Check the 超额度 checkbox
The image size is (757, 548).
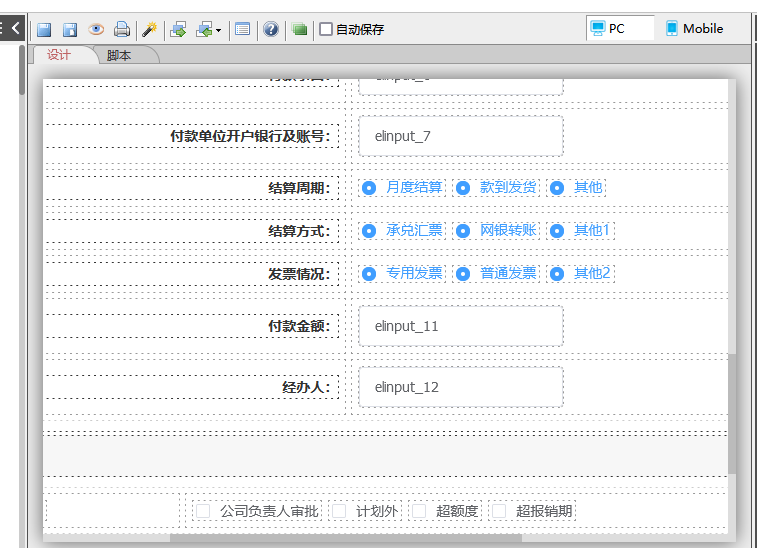pyautogui.click(x=419, y=511)
